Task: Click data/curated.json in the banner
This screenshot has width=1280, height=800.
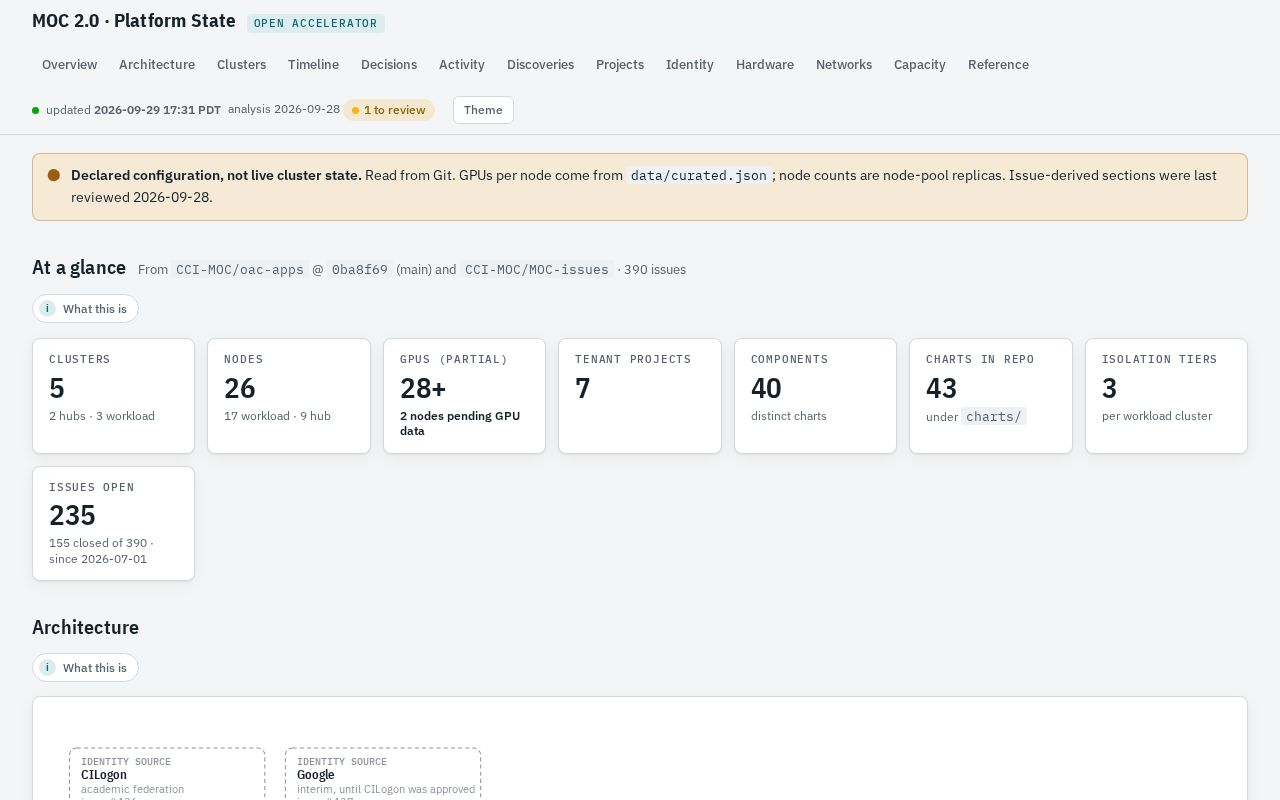Action: pos(699,175)
